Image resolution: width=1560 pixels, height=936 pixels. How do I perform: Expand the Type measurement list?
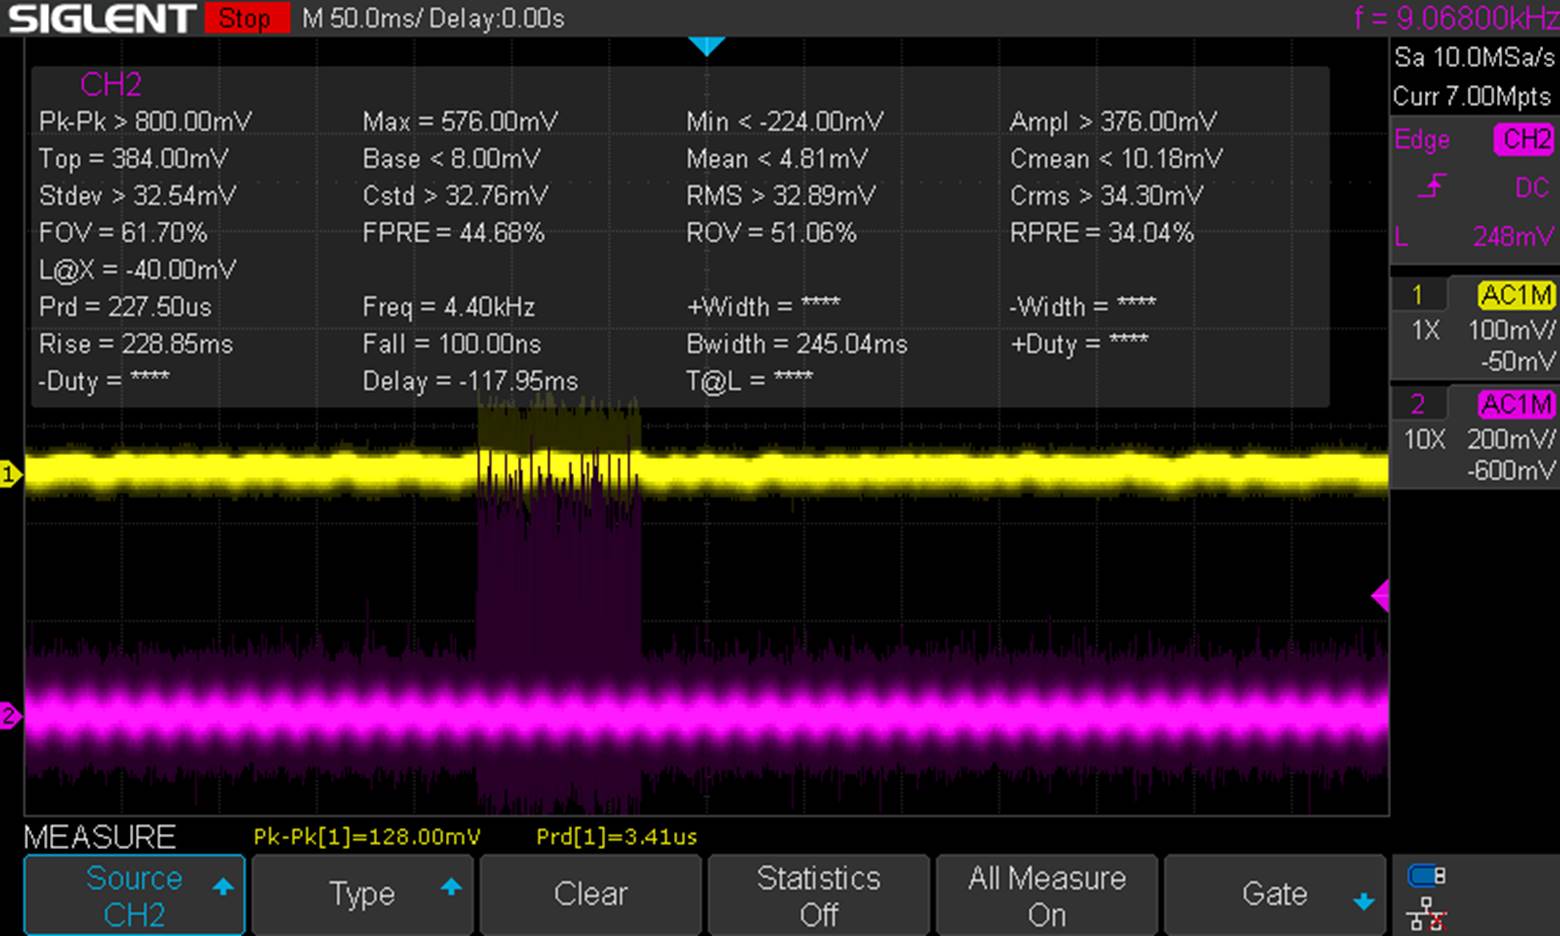[362, 895]
